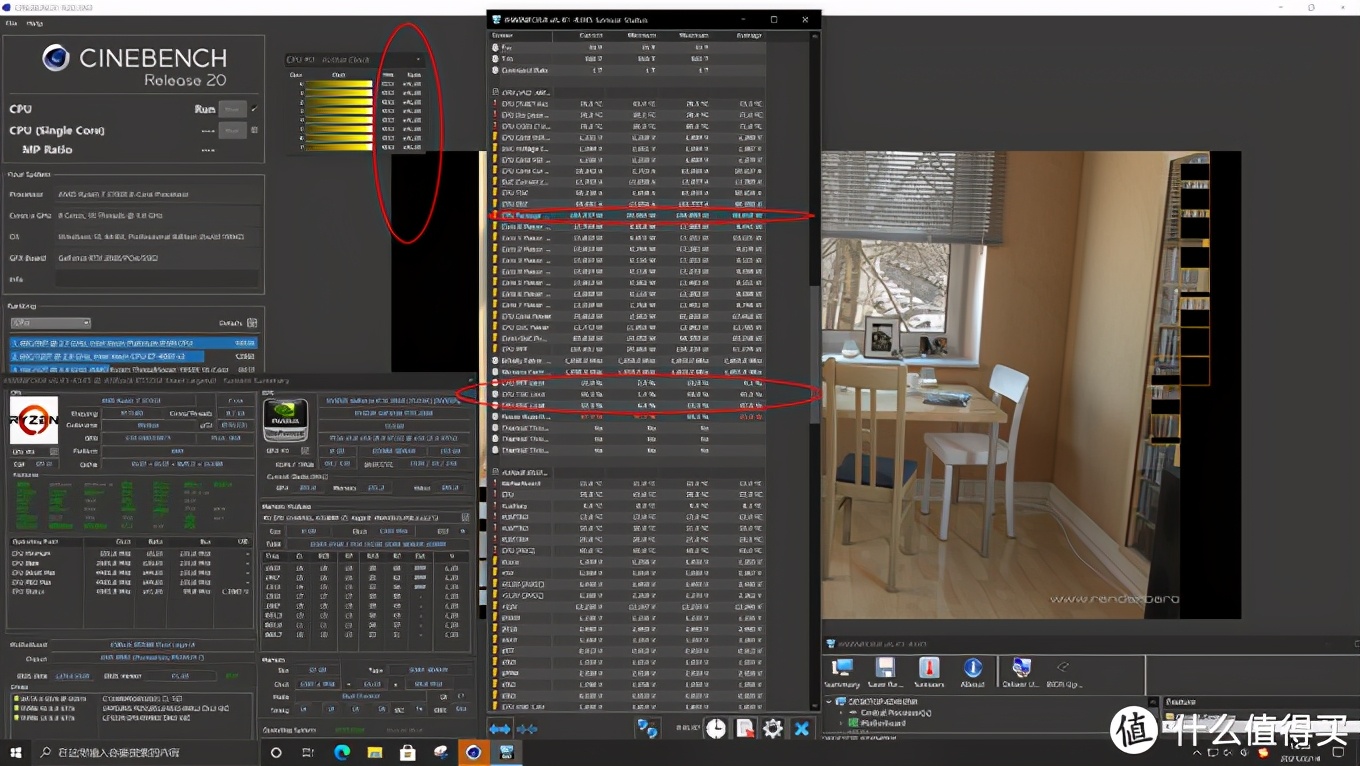Expand the Central Processor(s) tree node

pos(842,712)
